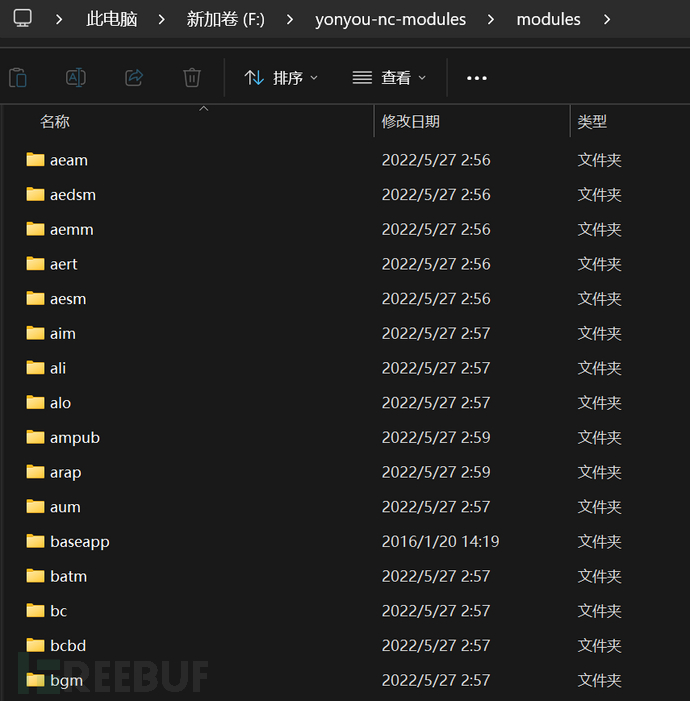Expand the chevron after yonyou-nc-modules
Screen dimensions: 690x701
click(x=491, y=19)
